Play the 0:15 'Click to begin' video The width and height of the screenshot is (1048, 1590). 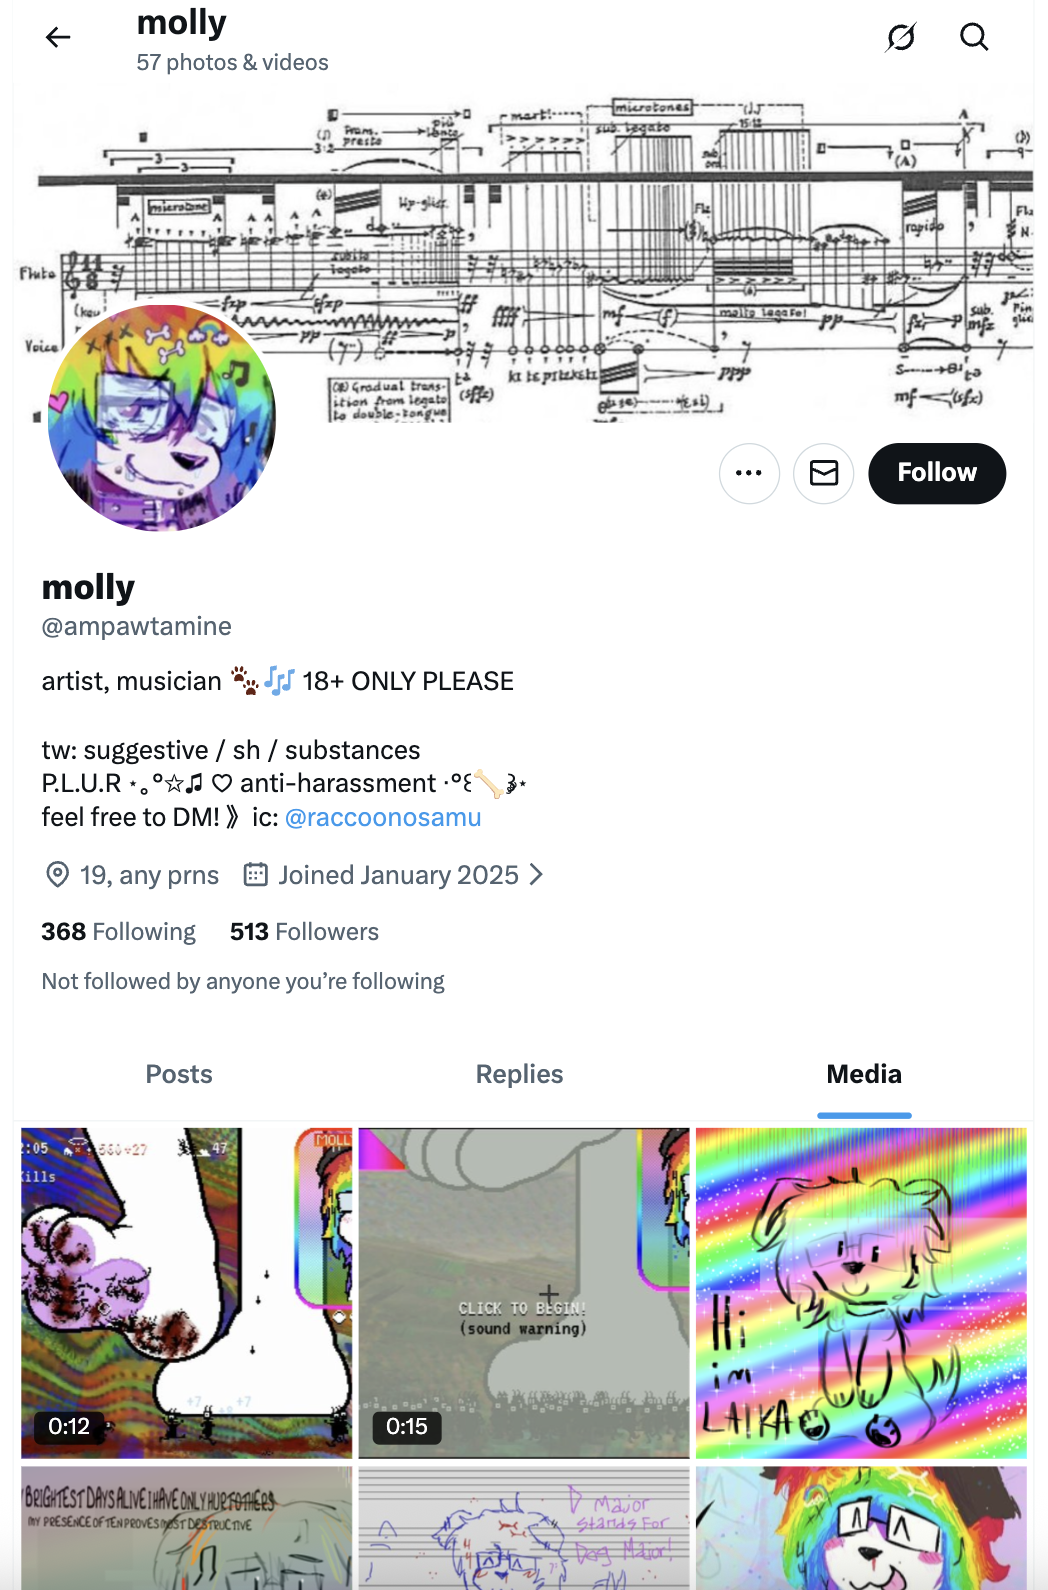point(524,1293)
